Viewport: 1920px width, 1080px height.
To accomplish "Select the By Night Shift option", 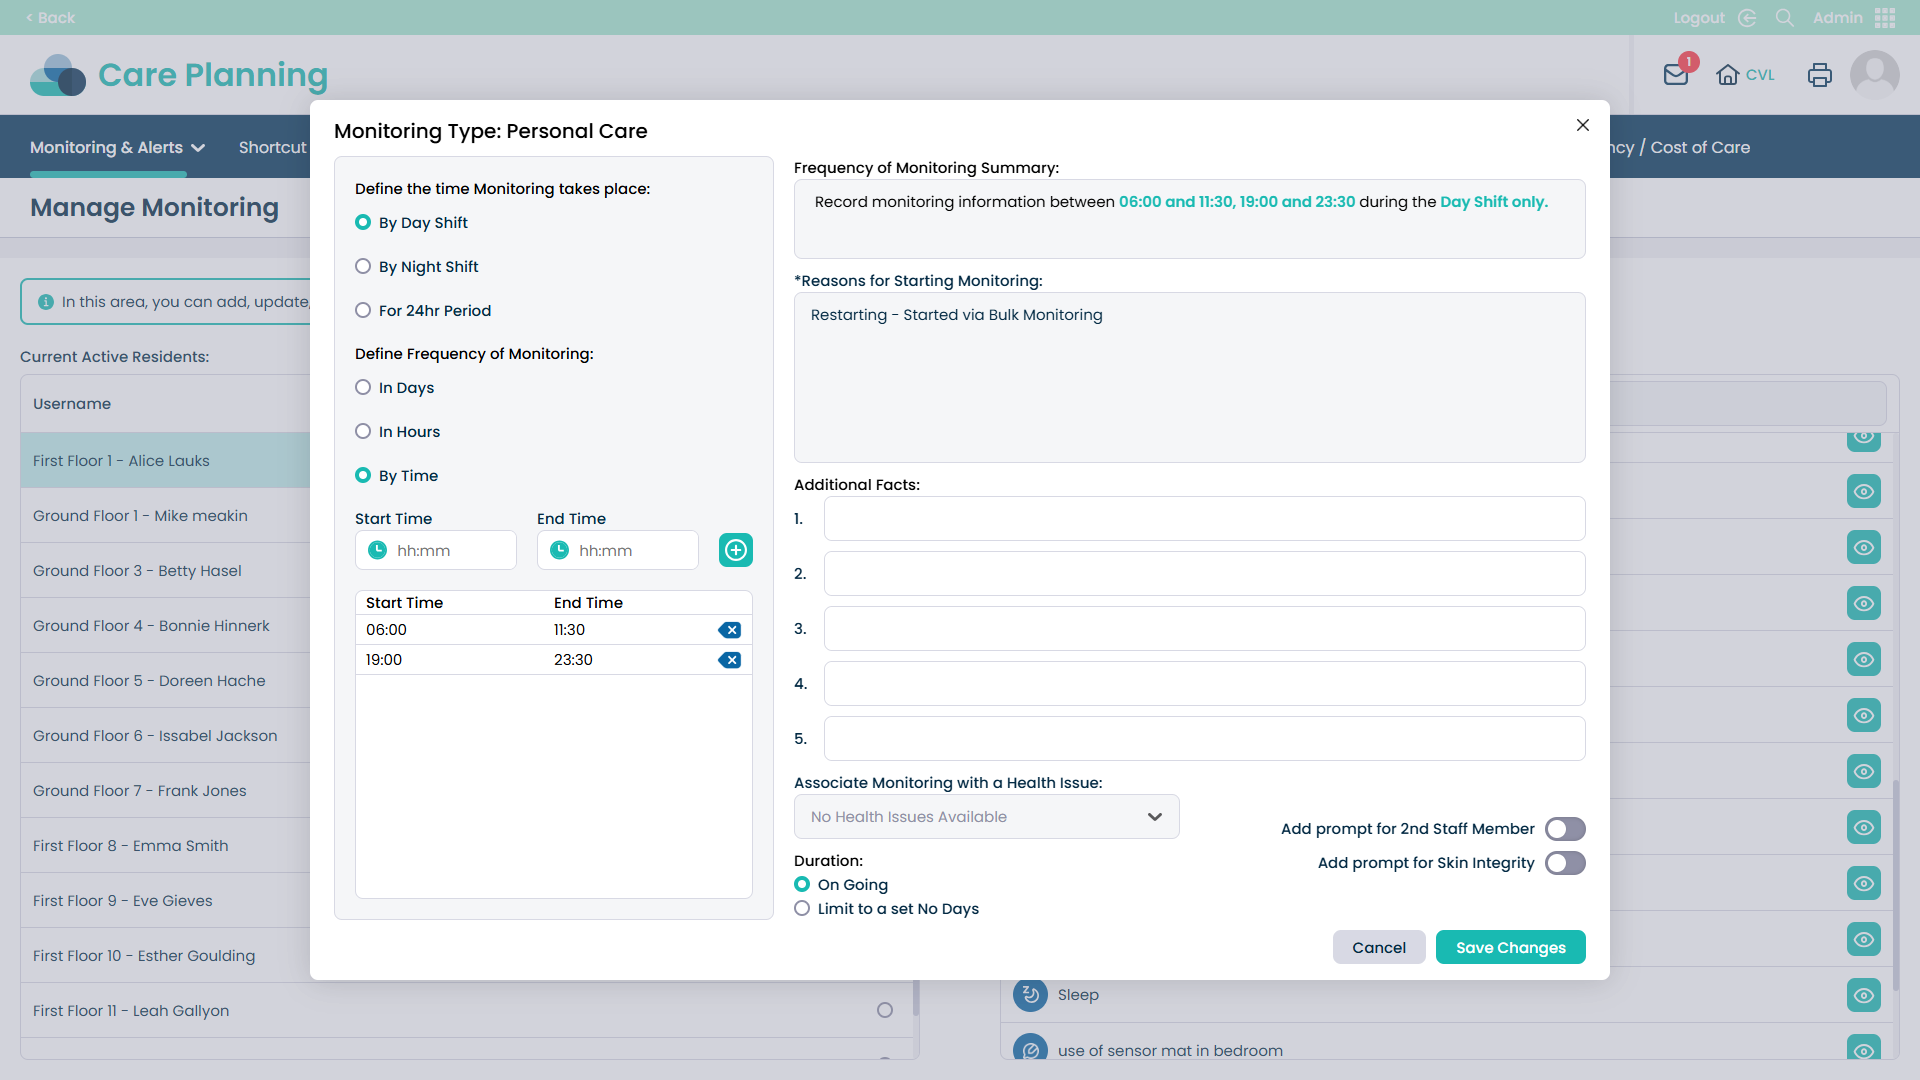I will tap(363, 267).
